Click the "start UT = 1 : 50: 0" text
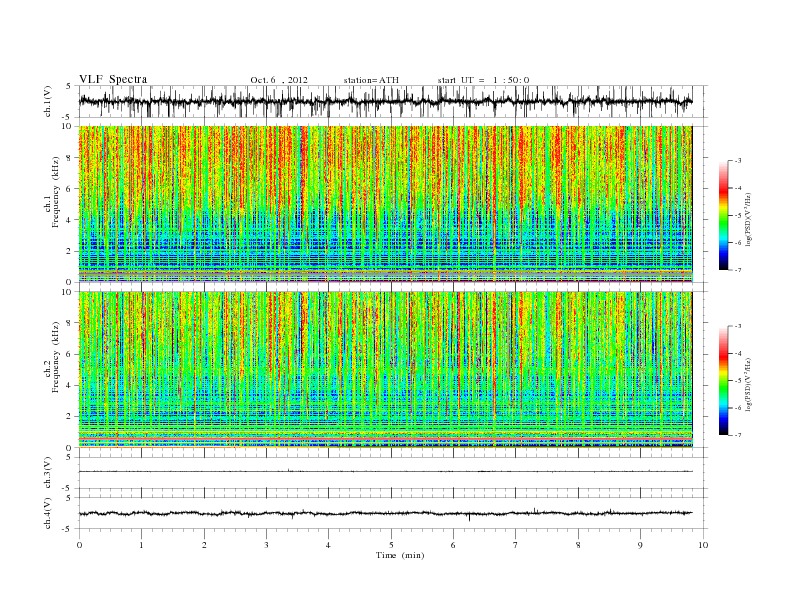The height and width of the screenshot is (612, 792). [483, 80]
